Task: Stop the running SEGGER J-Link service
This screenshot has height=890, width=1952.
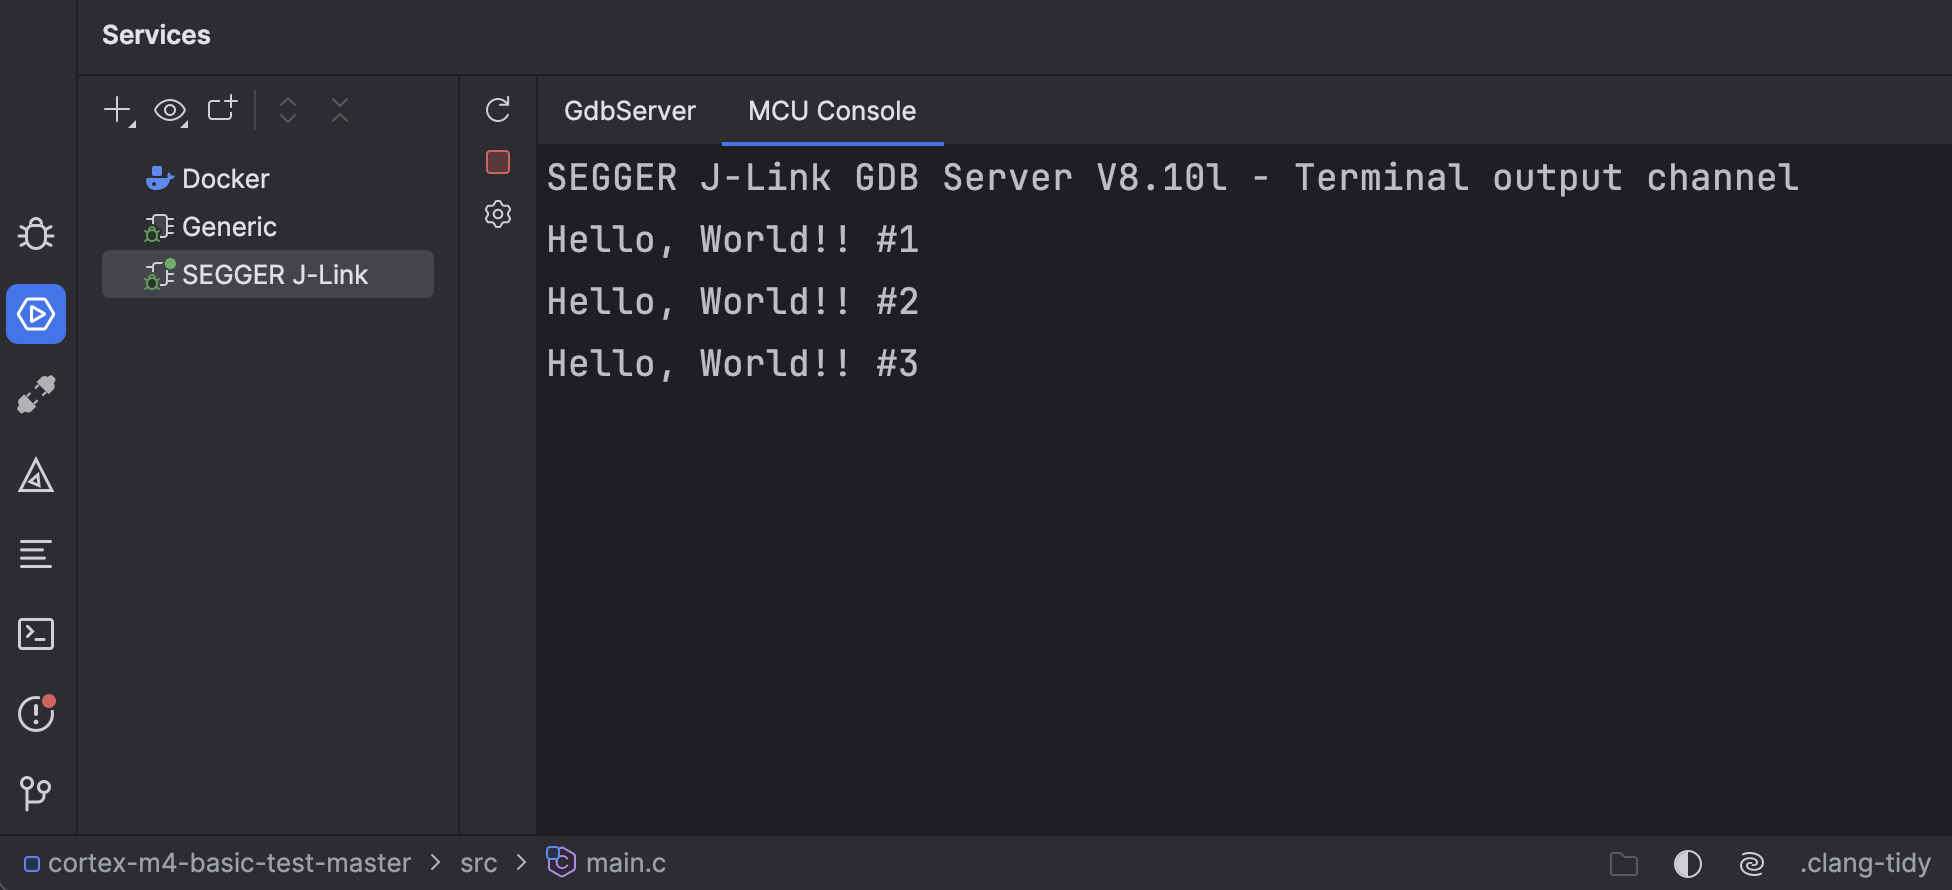Action: (x=497, y=161)
